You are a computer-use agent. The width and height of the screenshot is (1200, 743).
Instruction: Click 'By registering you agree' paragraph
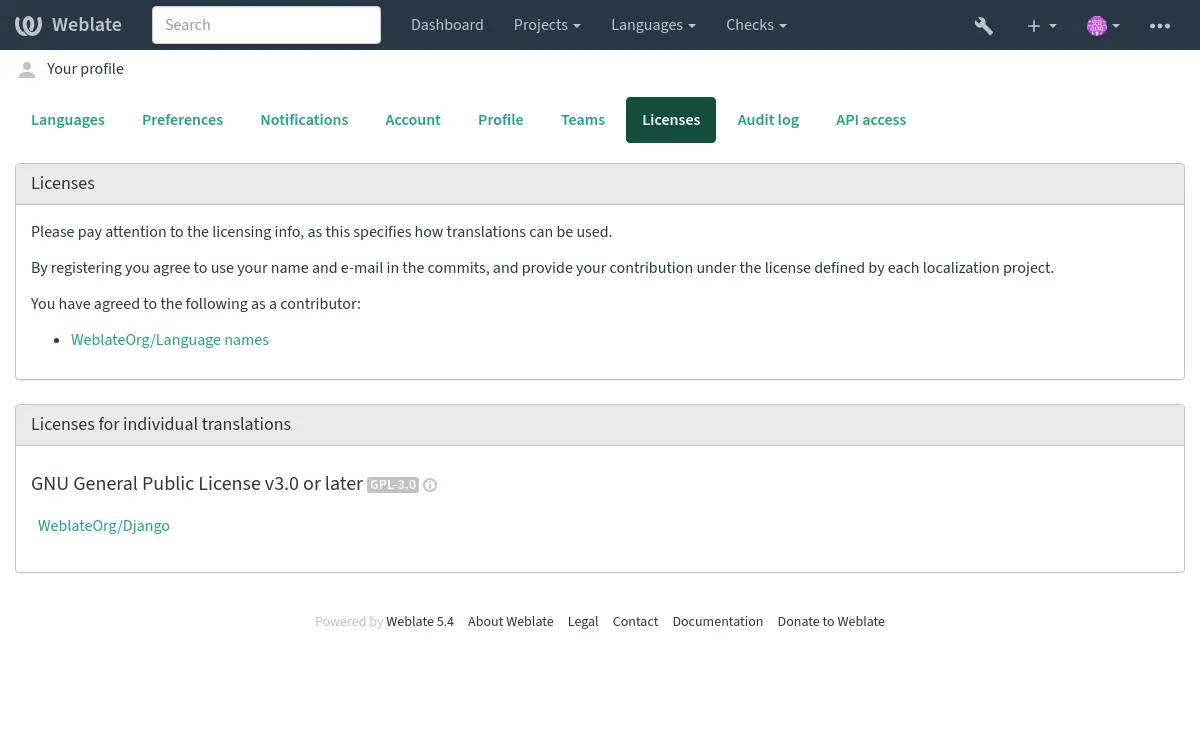click(542, 268)
